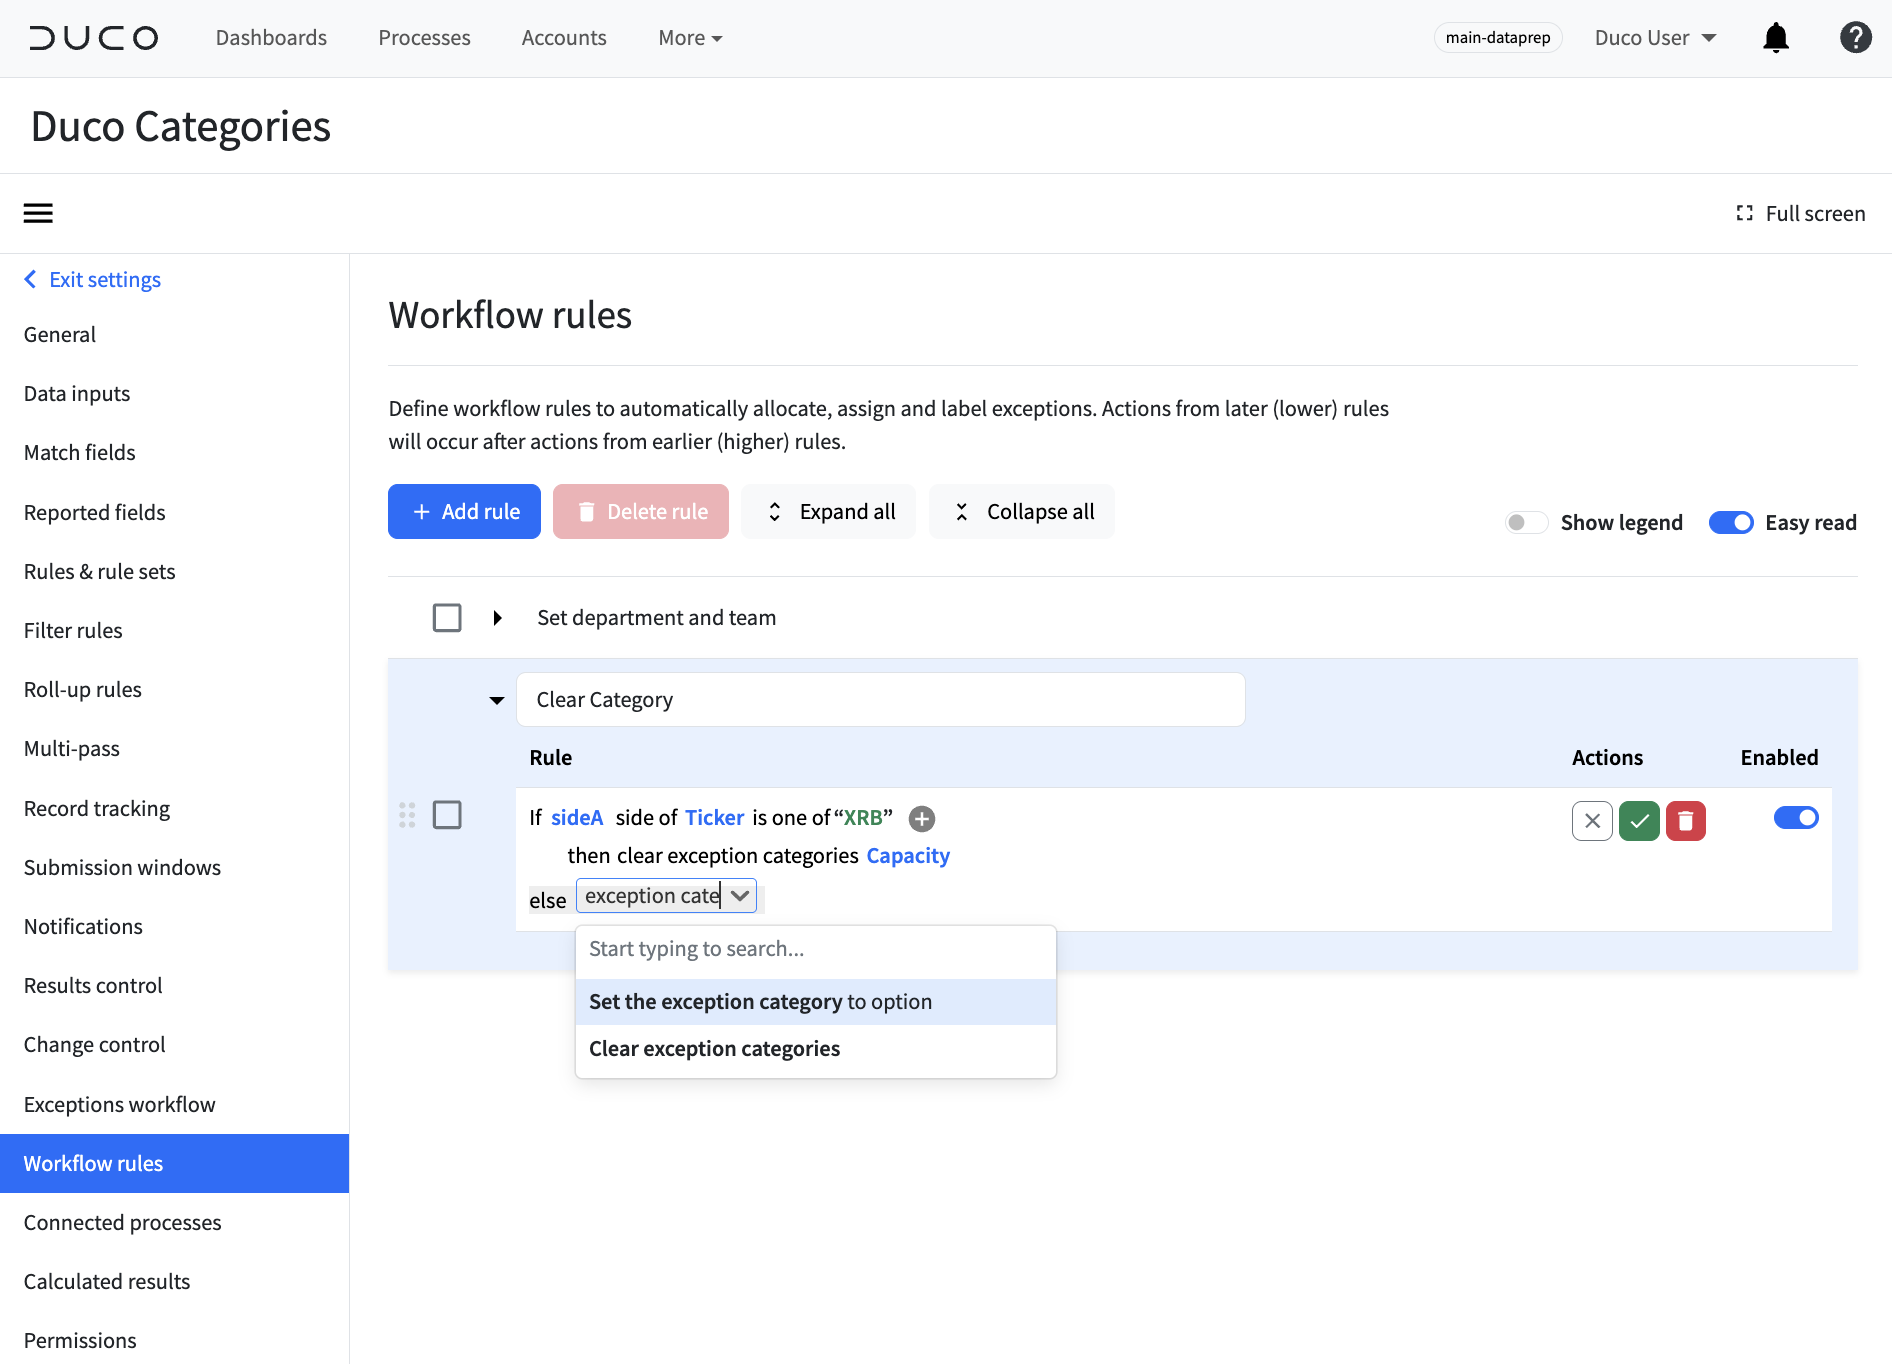Open the else action dropdown arrow
This screenshot has width=1892, height=1364.
tap(740, 896)
